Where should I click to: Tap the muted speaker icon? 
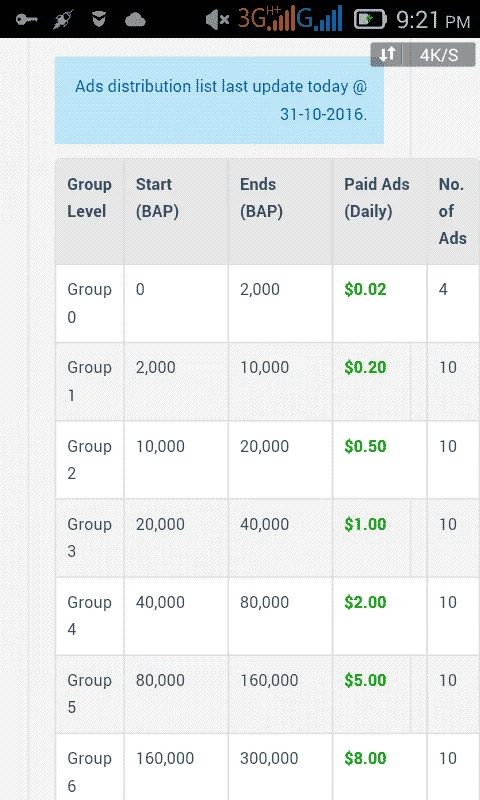[x=217, y=20]
